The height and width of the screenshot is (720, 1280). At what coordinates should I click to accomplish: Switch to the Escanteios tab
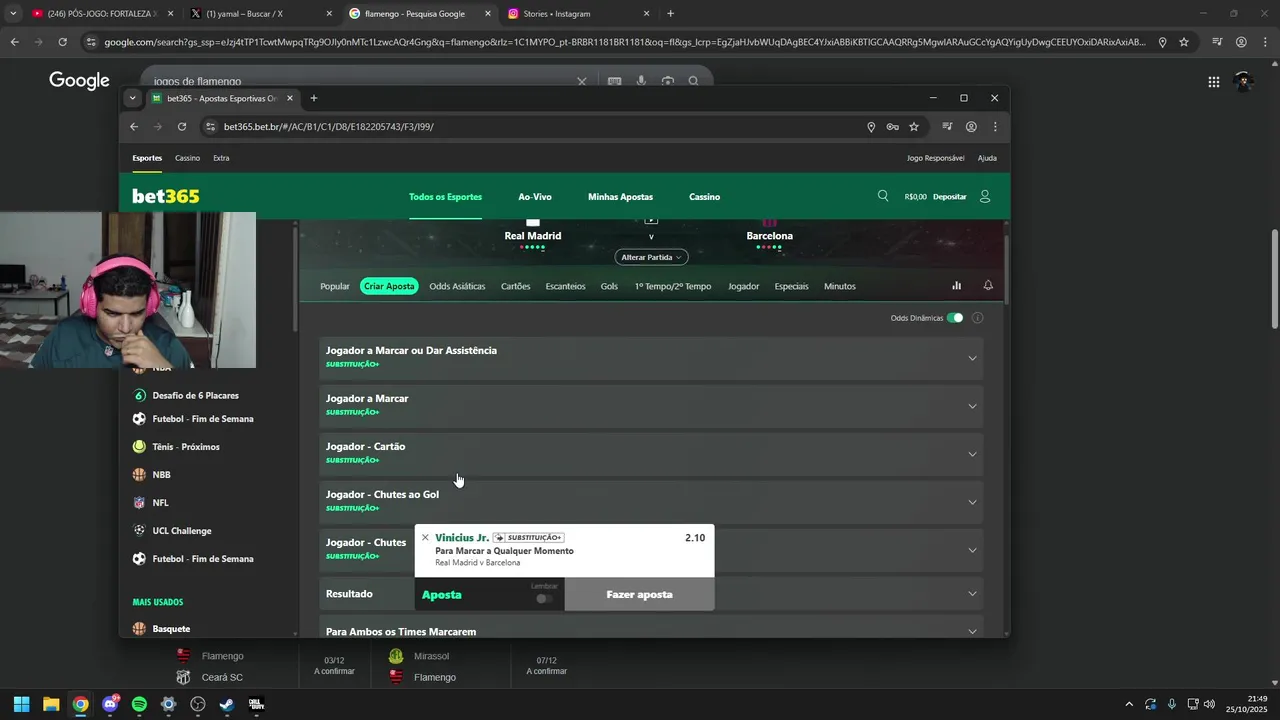(566, 286)
